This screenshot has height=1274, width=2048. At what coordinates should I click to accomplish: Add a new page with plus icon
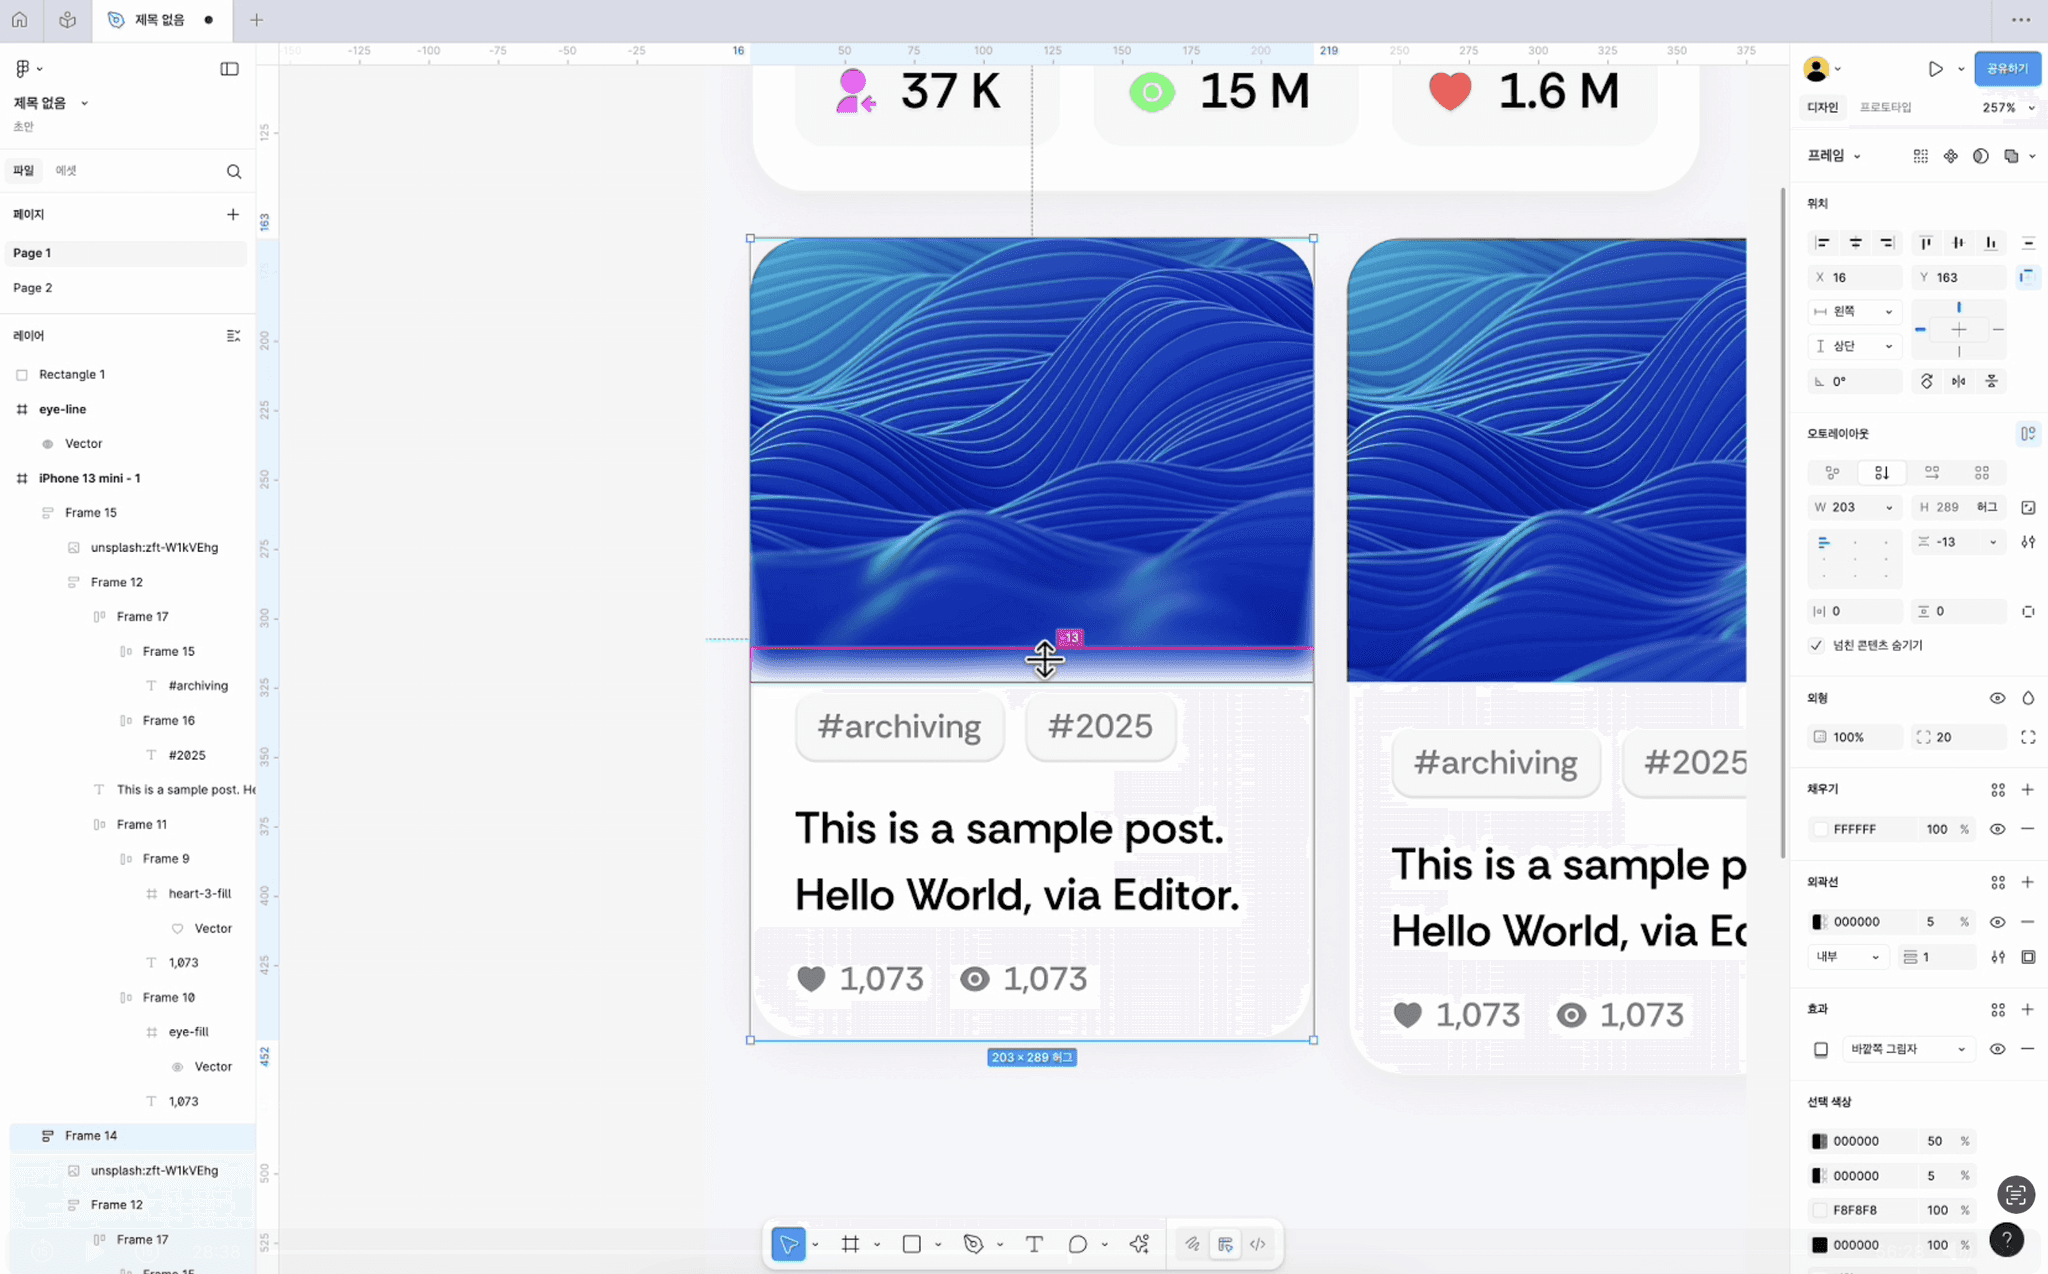pyautogui.click(x=233, y=214)
